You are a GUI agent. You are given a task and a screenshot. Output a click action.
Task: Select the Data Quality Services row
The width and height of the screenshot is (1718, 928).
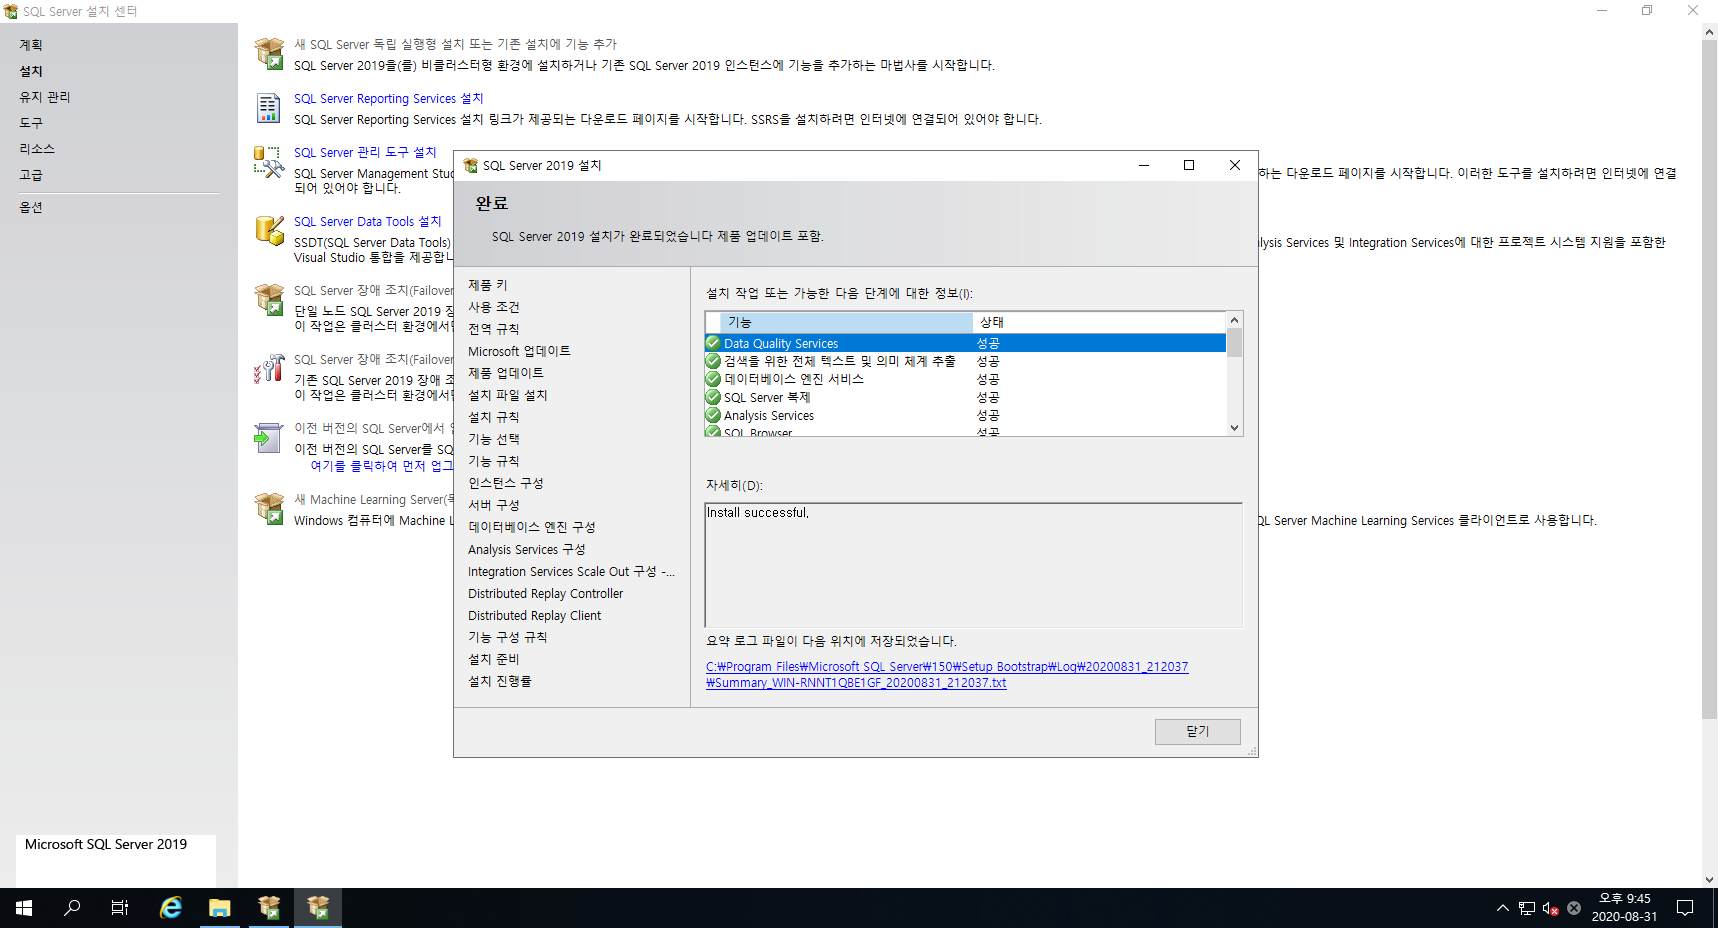(965, 343)
